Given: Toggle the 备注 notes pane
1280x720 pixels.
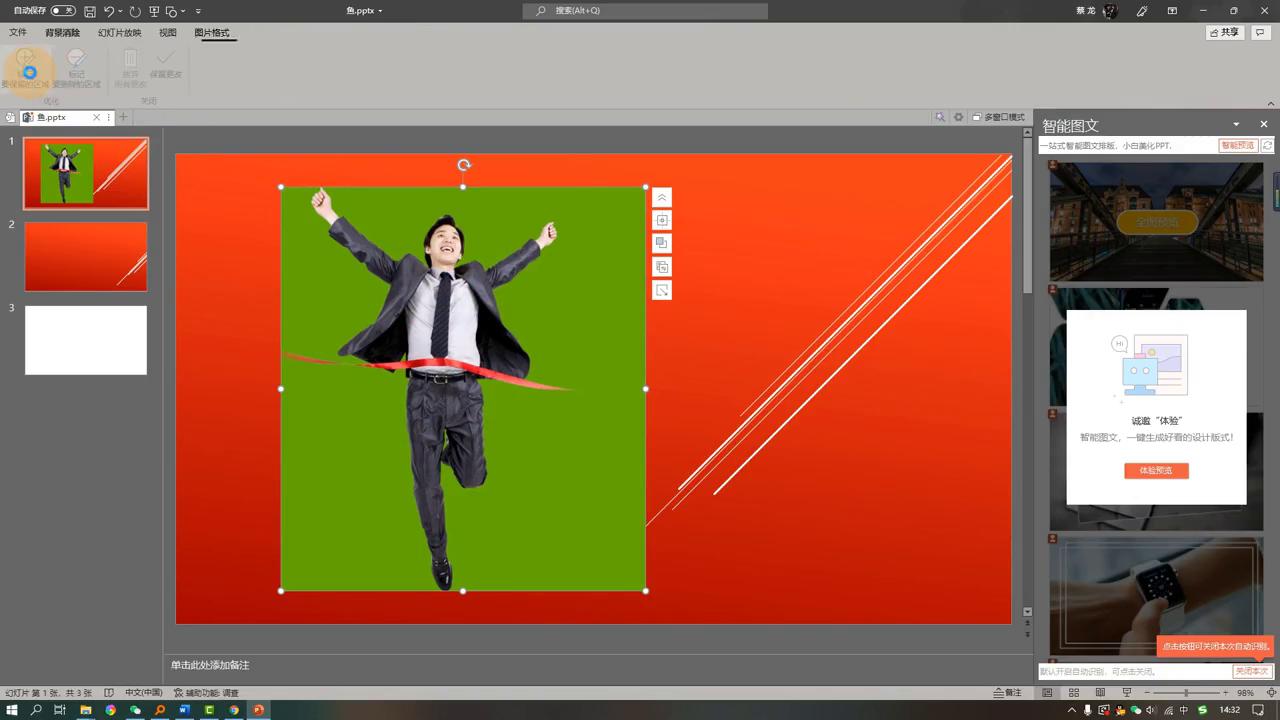Looking at the screenshot, I should [x=1008, y=693].
